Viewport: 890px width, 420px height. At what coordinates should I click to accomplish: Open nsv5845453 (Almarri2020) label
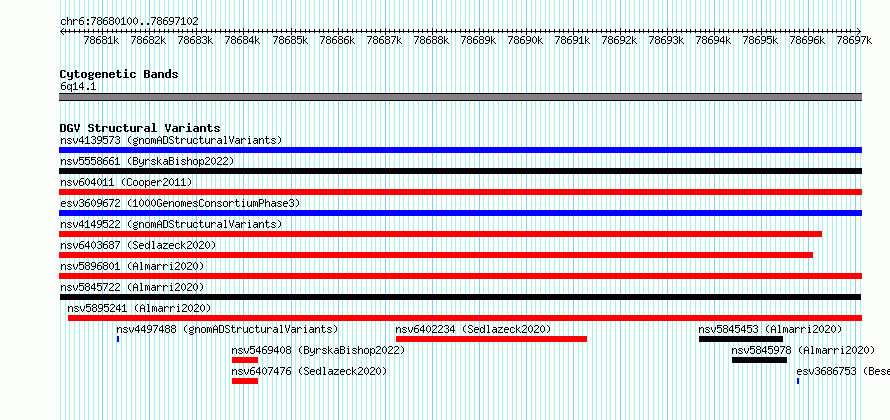[770, 329]
